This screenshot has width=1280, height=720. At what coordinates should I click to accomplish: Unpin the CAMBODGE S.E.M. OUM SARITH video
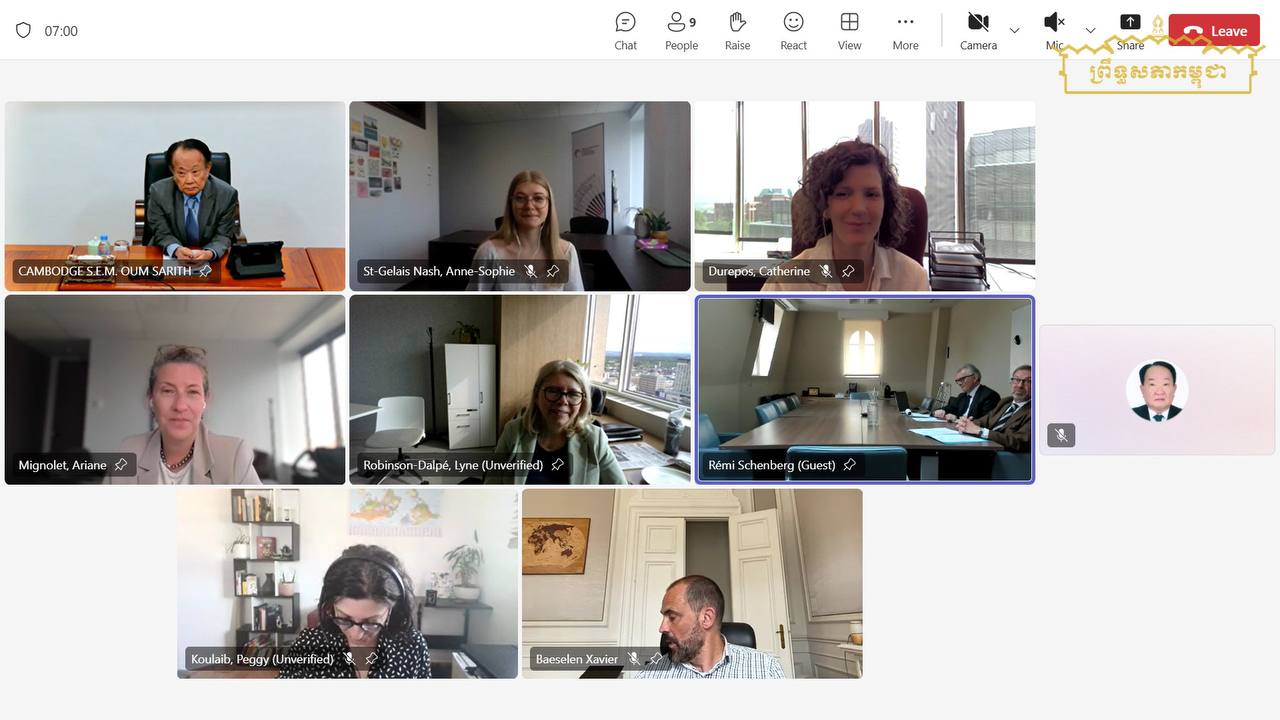pyautogui.click(x=206, y=271)
